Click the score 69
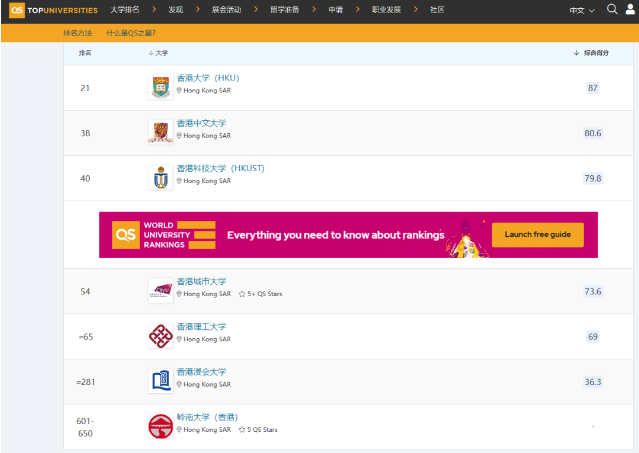 (x=593, y=337)
